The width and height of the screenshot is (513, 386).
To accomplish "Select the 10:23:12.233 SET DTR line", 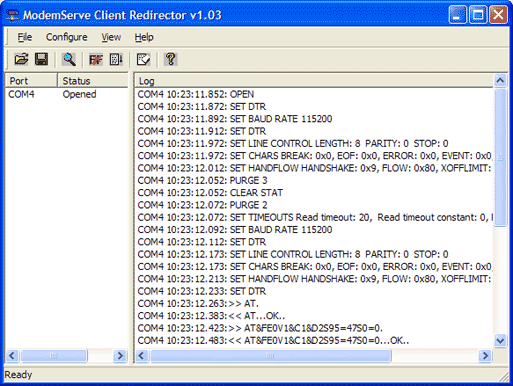I will (x=202, y=292).
